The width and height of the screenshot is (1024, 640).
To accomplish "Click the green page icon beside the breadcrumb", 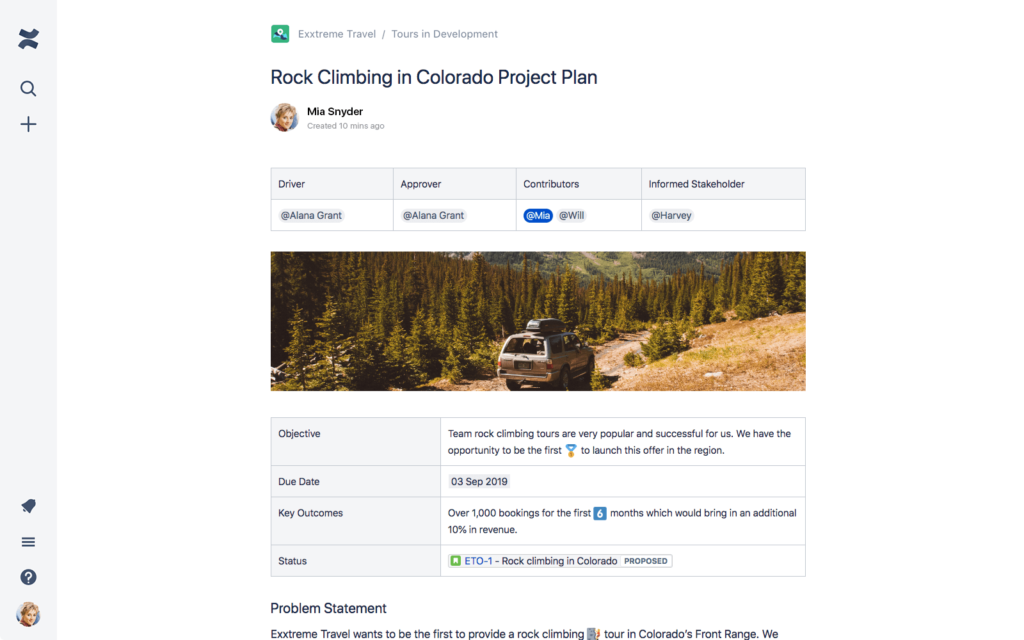I will click(280, 33).
